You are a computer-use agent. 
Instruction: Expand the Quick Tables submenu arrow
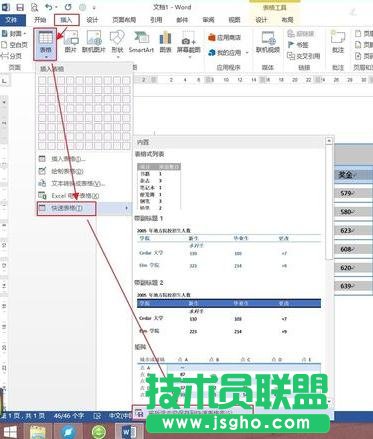127,208
